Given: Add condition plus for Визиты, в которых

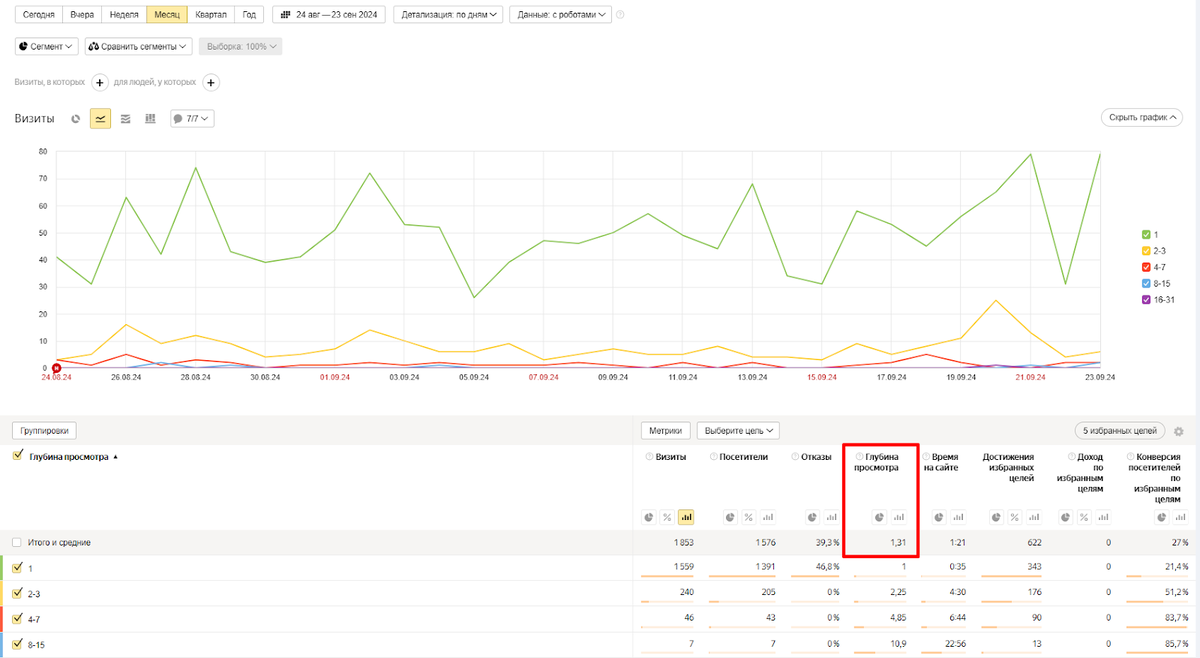Looking at the screenshot, I should (100, 83).
